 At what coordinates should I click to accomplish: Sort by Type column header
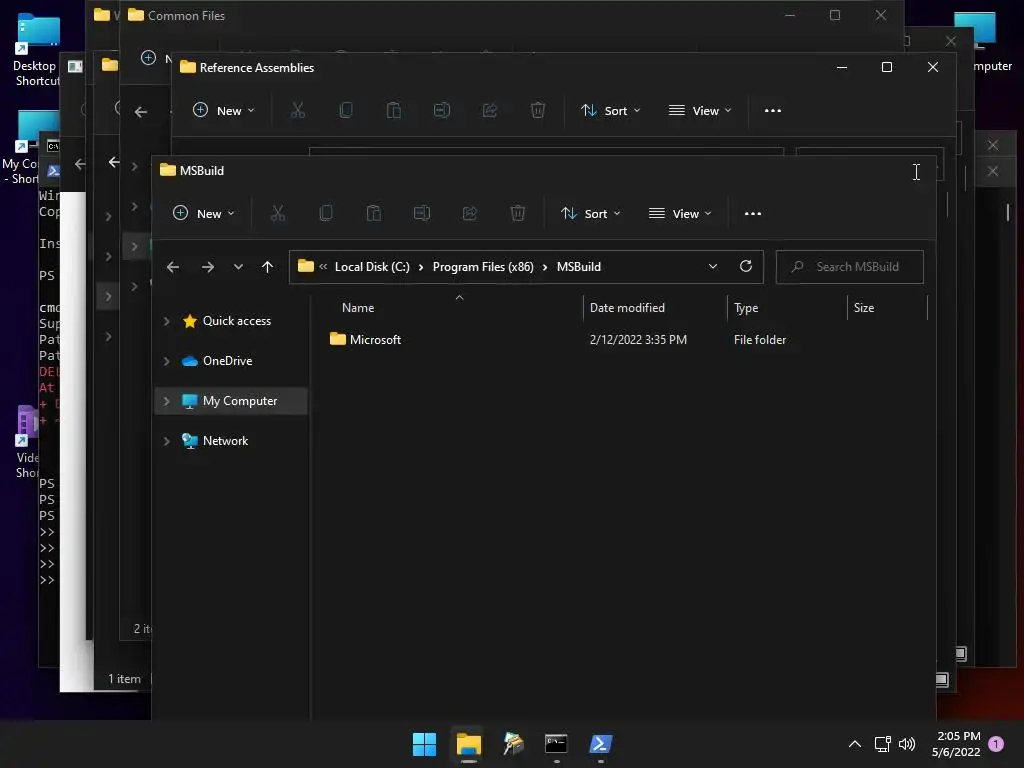746,308
